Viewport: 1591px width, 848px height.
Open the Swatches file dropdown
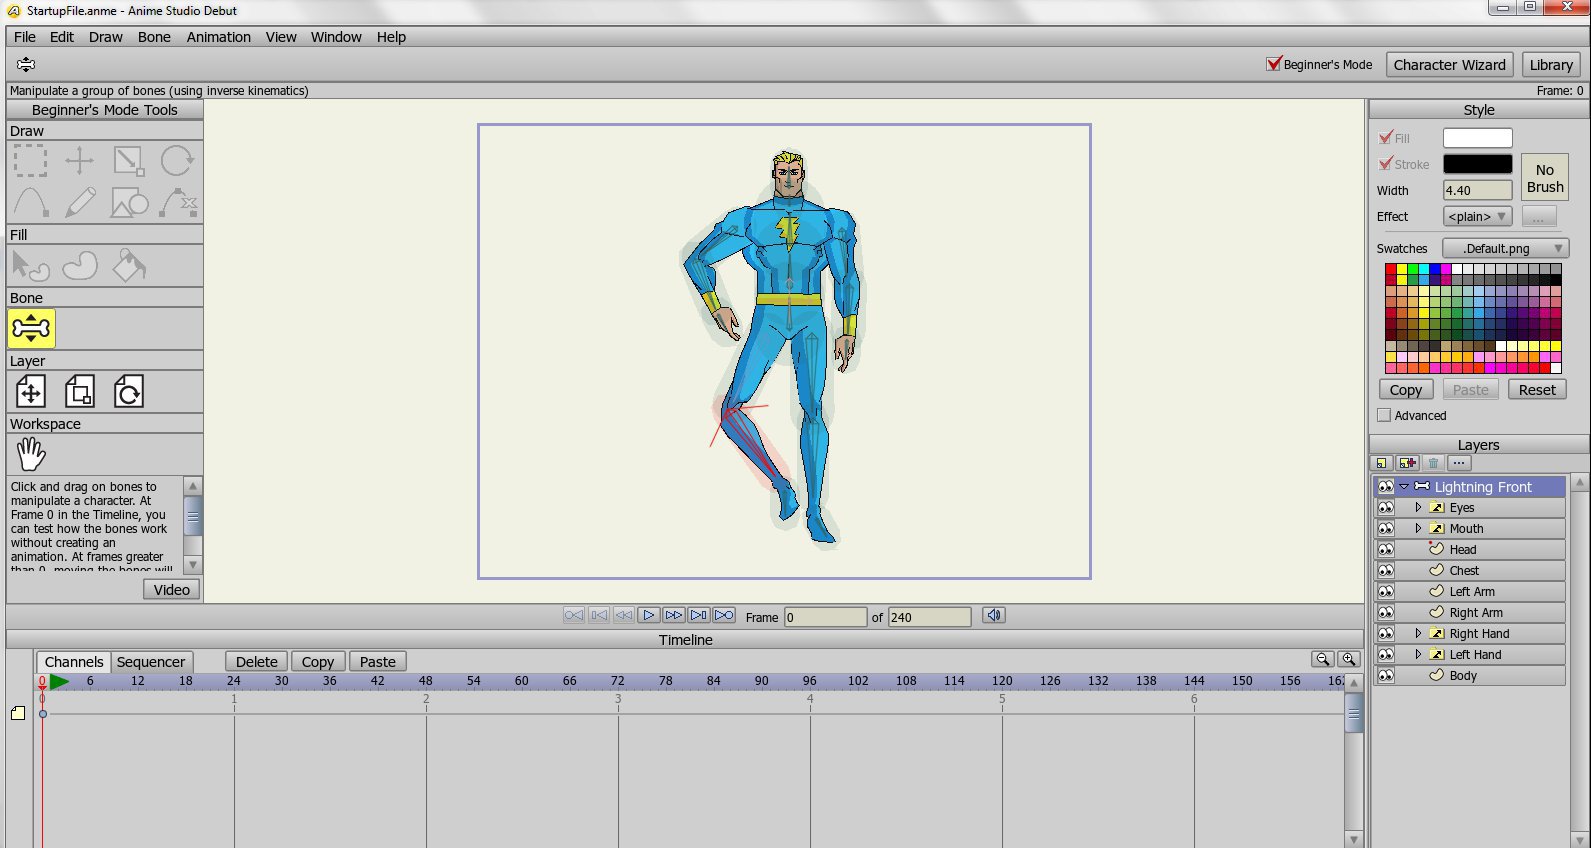[x=1505, y=248]
